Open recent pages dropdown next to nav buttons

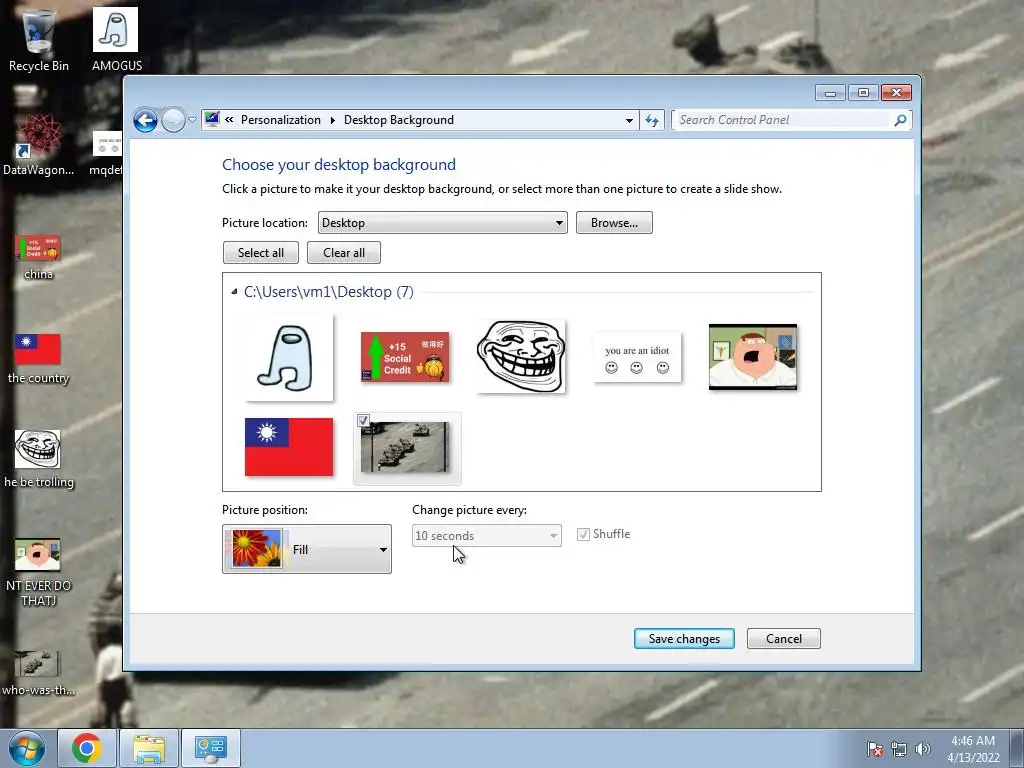coord(192,120)
